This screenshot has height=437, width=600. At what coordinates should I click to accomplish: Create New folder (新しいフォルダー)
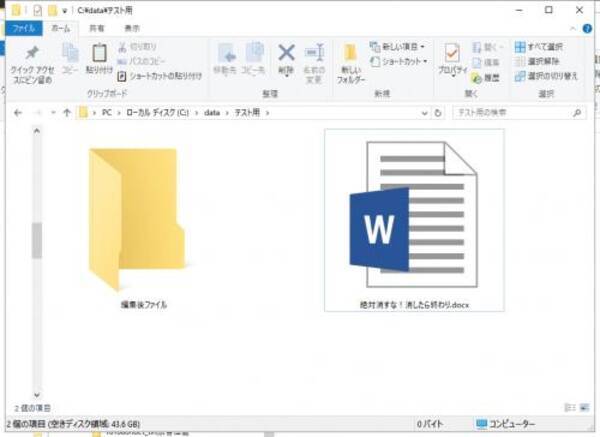[351, 63]
